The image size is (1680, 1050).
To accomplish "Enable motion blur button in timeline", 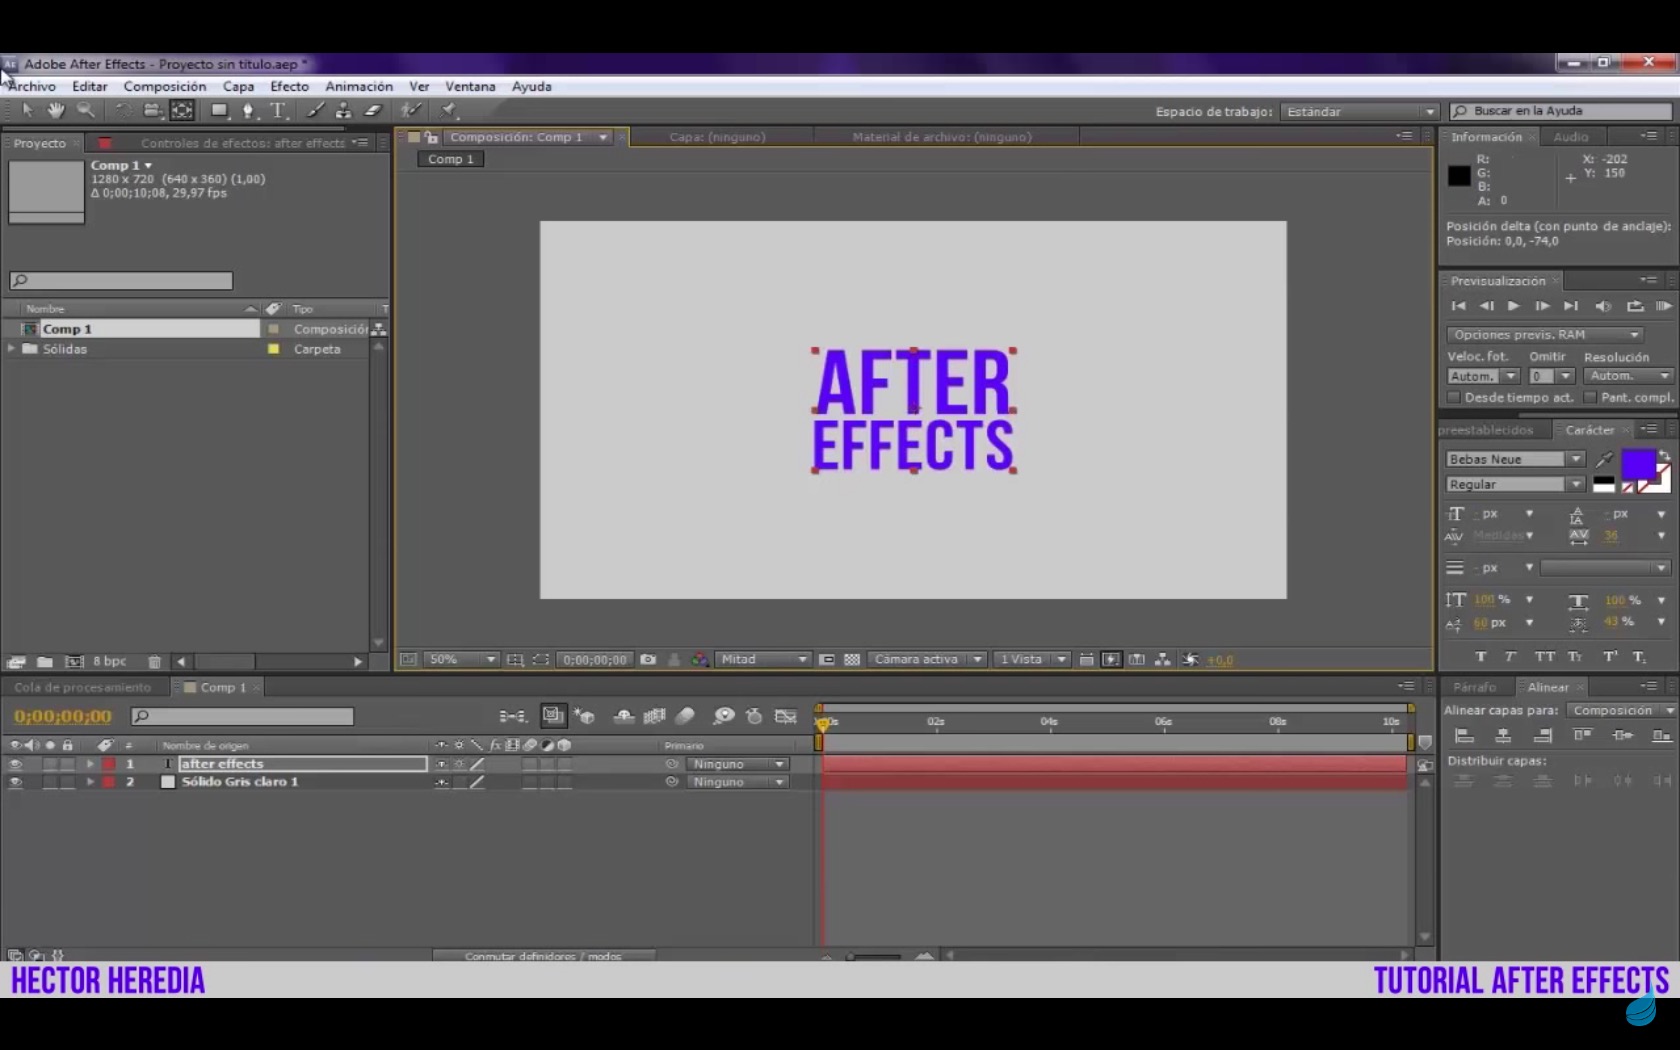I will [x=685, y=716].
